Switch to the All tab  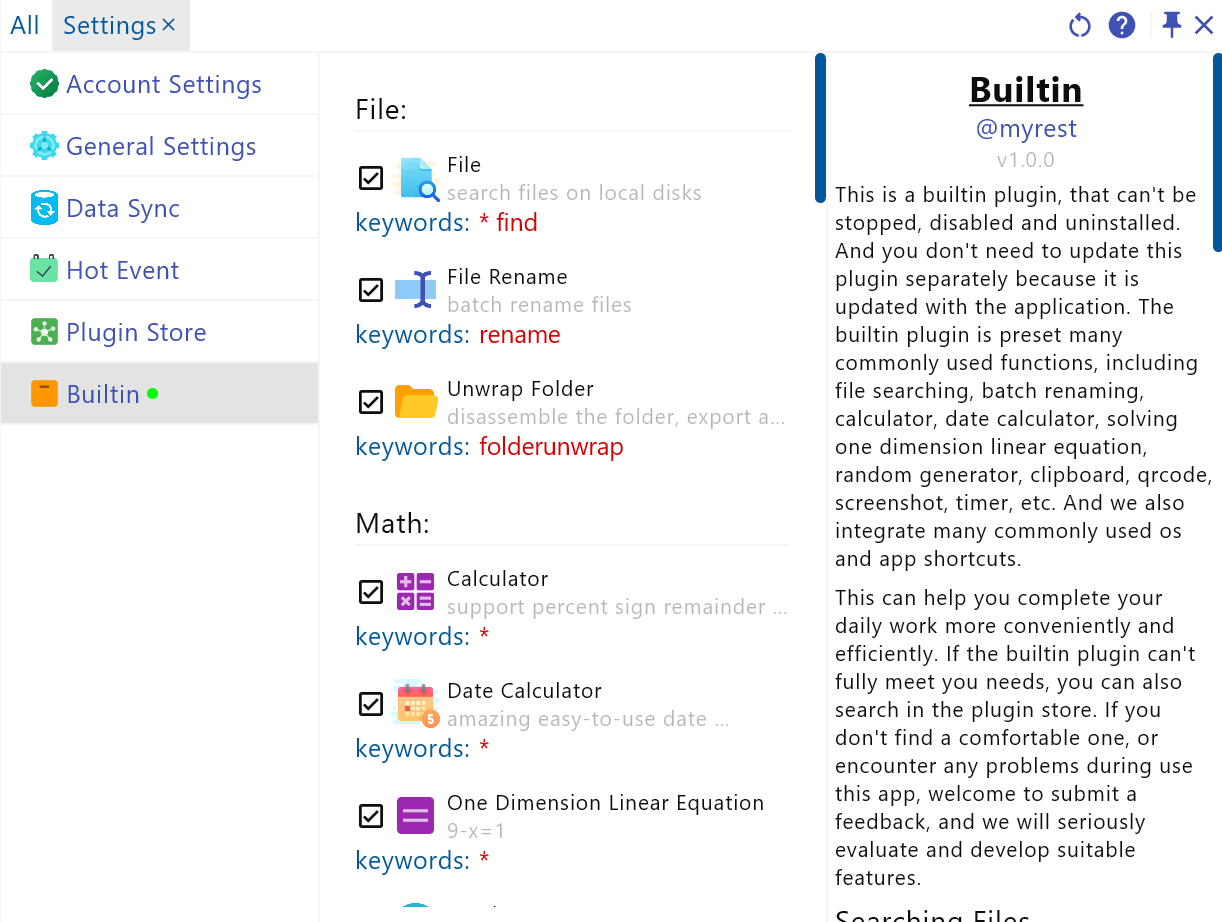pyautogui.click(x=25, y=25)
